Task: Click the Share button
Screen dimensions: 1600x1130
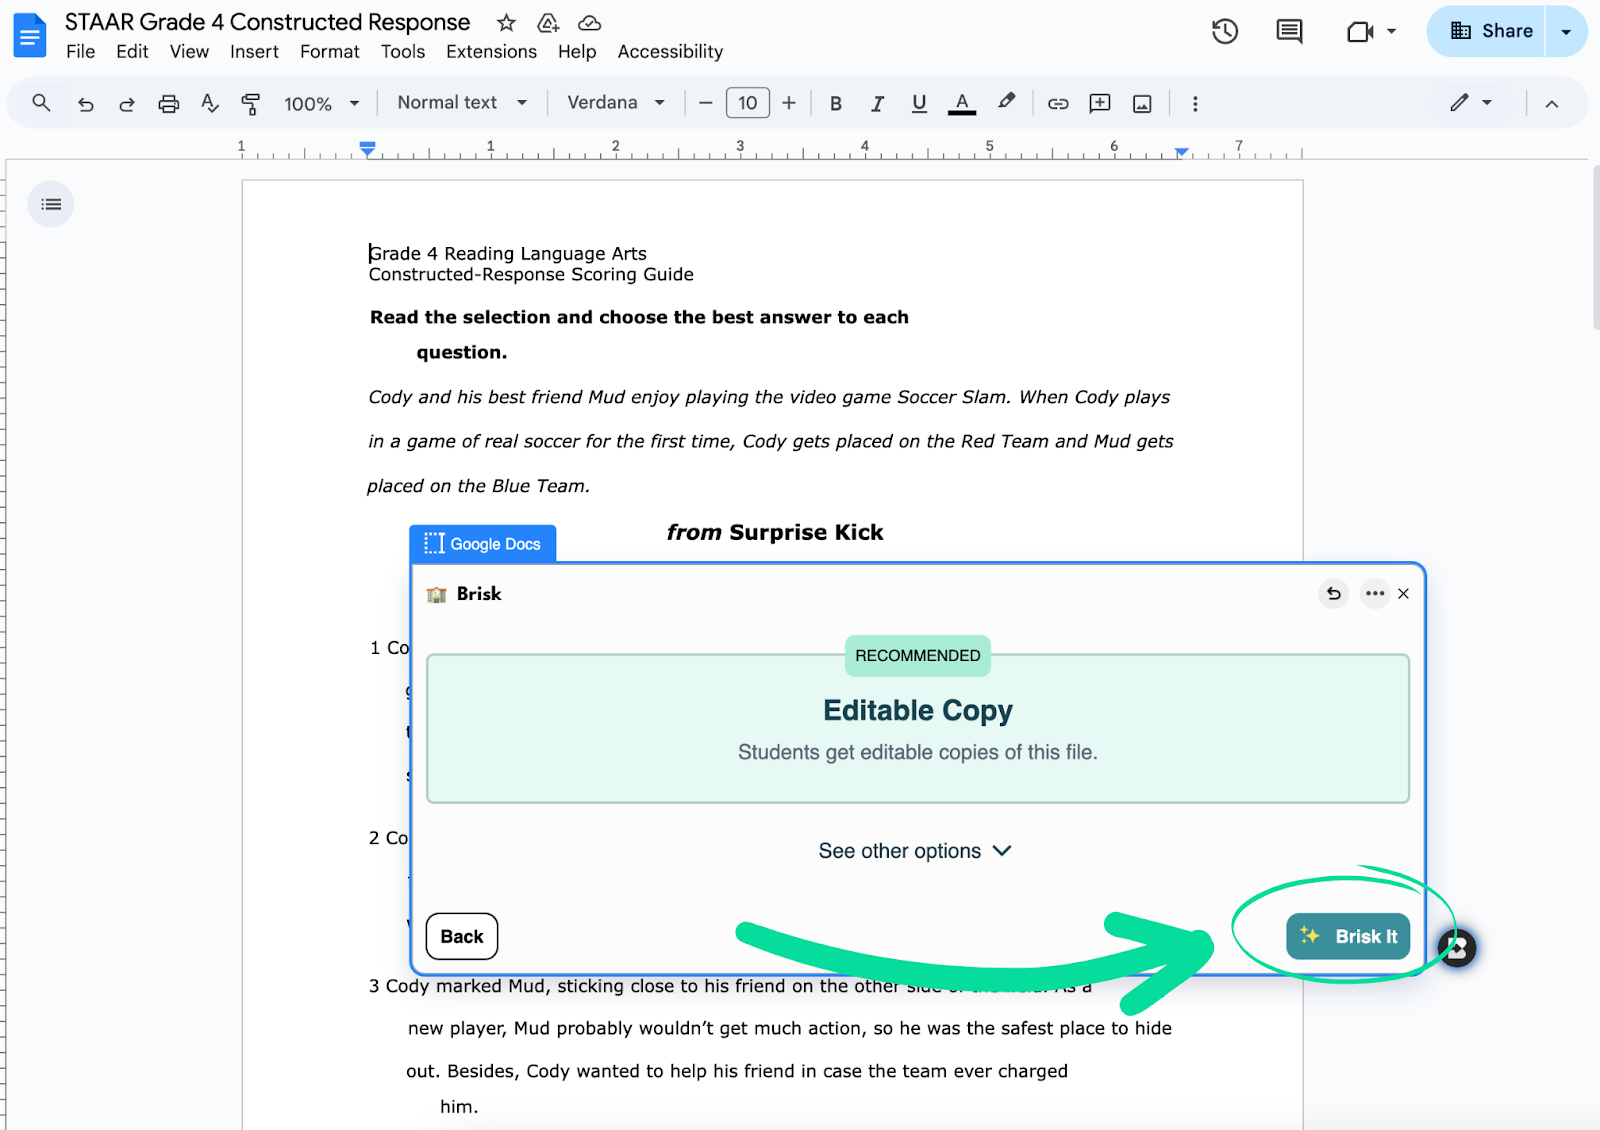Action: 1487,31
